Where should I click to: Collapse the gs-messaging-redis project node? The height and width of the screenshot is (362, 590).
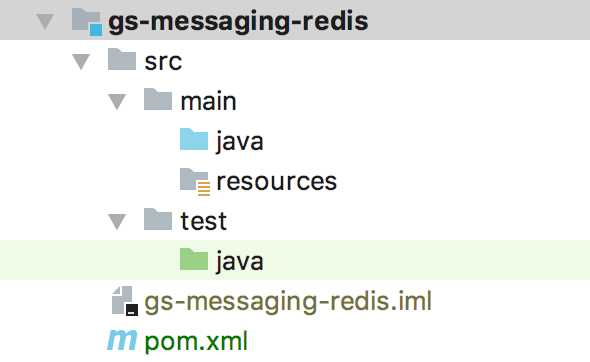pos(45,21)
